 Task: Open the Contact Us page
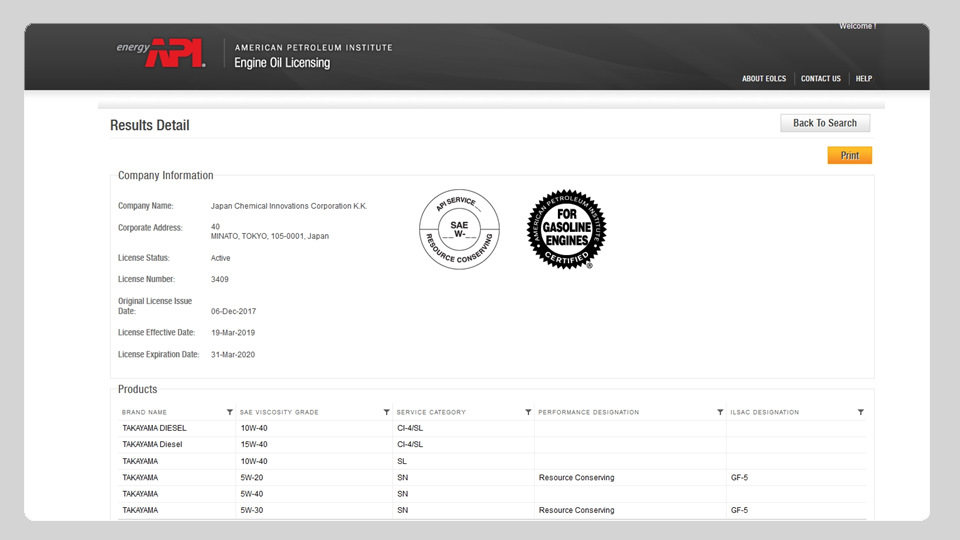click(820, 78)
